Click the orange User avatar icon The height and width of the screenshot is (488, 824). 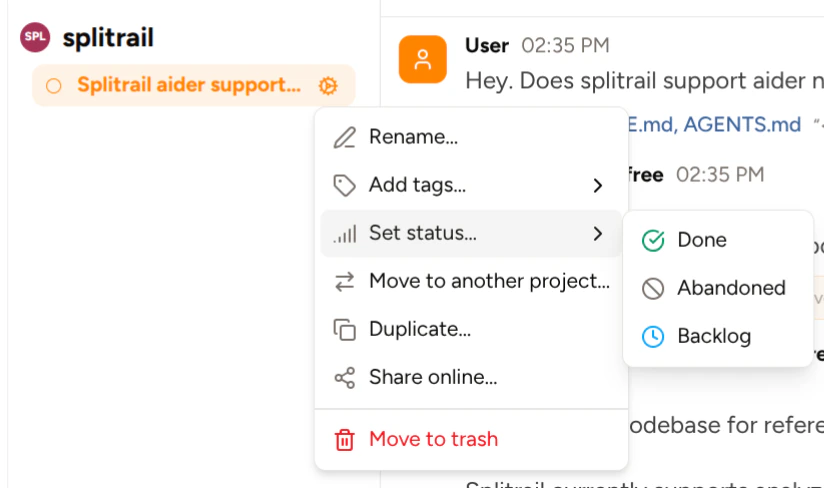423,59
